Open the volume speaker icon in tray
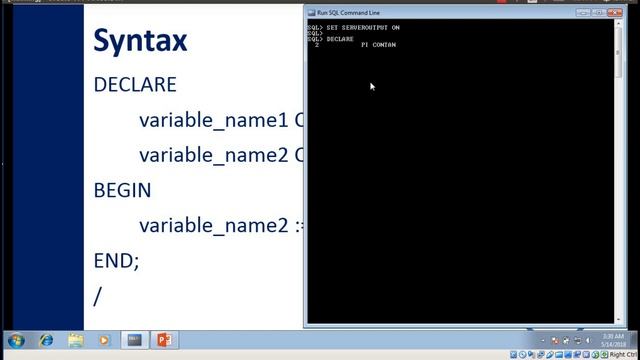Viewport: 640px width, 360px height. pos(588,340)
